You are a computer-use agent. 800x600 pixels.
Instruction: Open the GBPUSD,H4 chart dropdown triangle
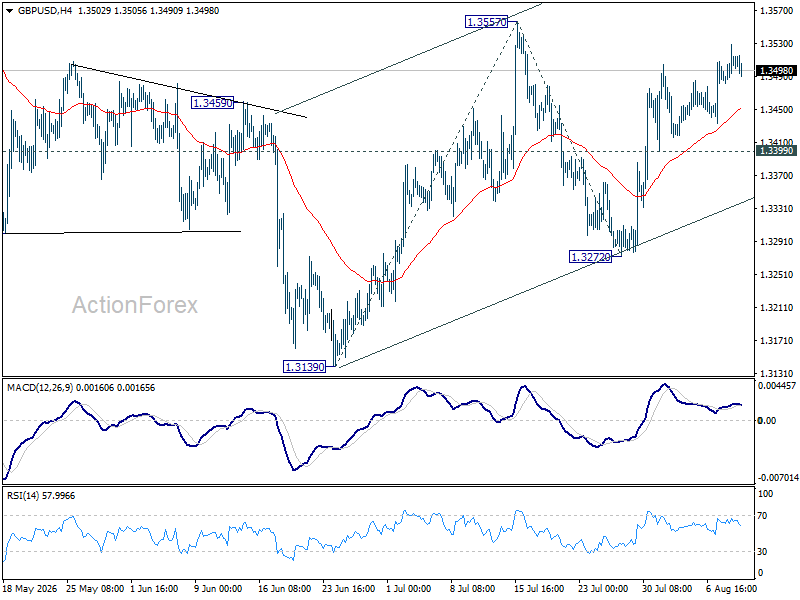[10, 11]
